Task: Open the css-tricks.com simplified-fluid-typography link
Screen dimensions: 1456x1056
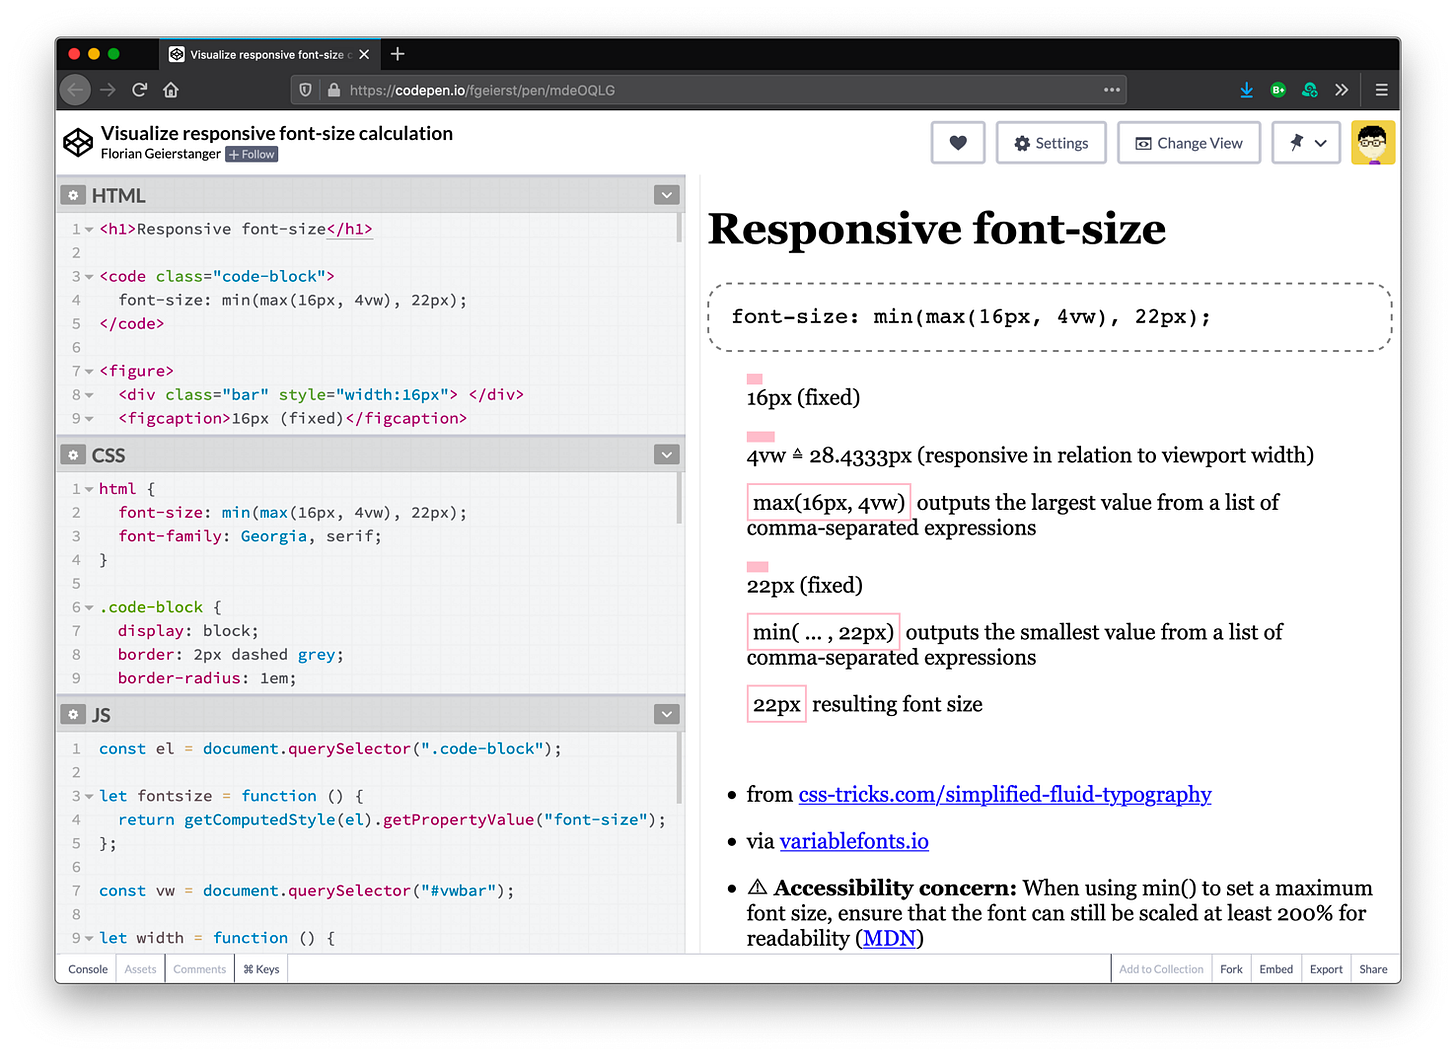Action: coord(1004,795)
